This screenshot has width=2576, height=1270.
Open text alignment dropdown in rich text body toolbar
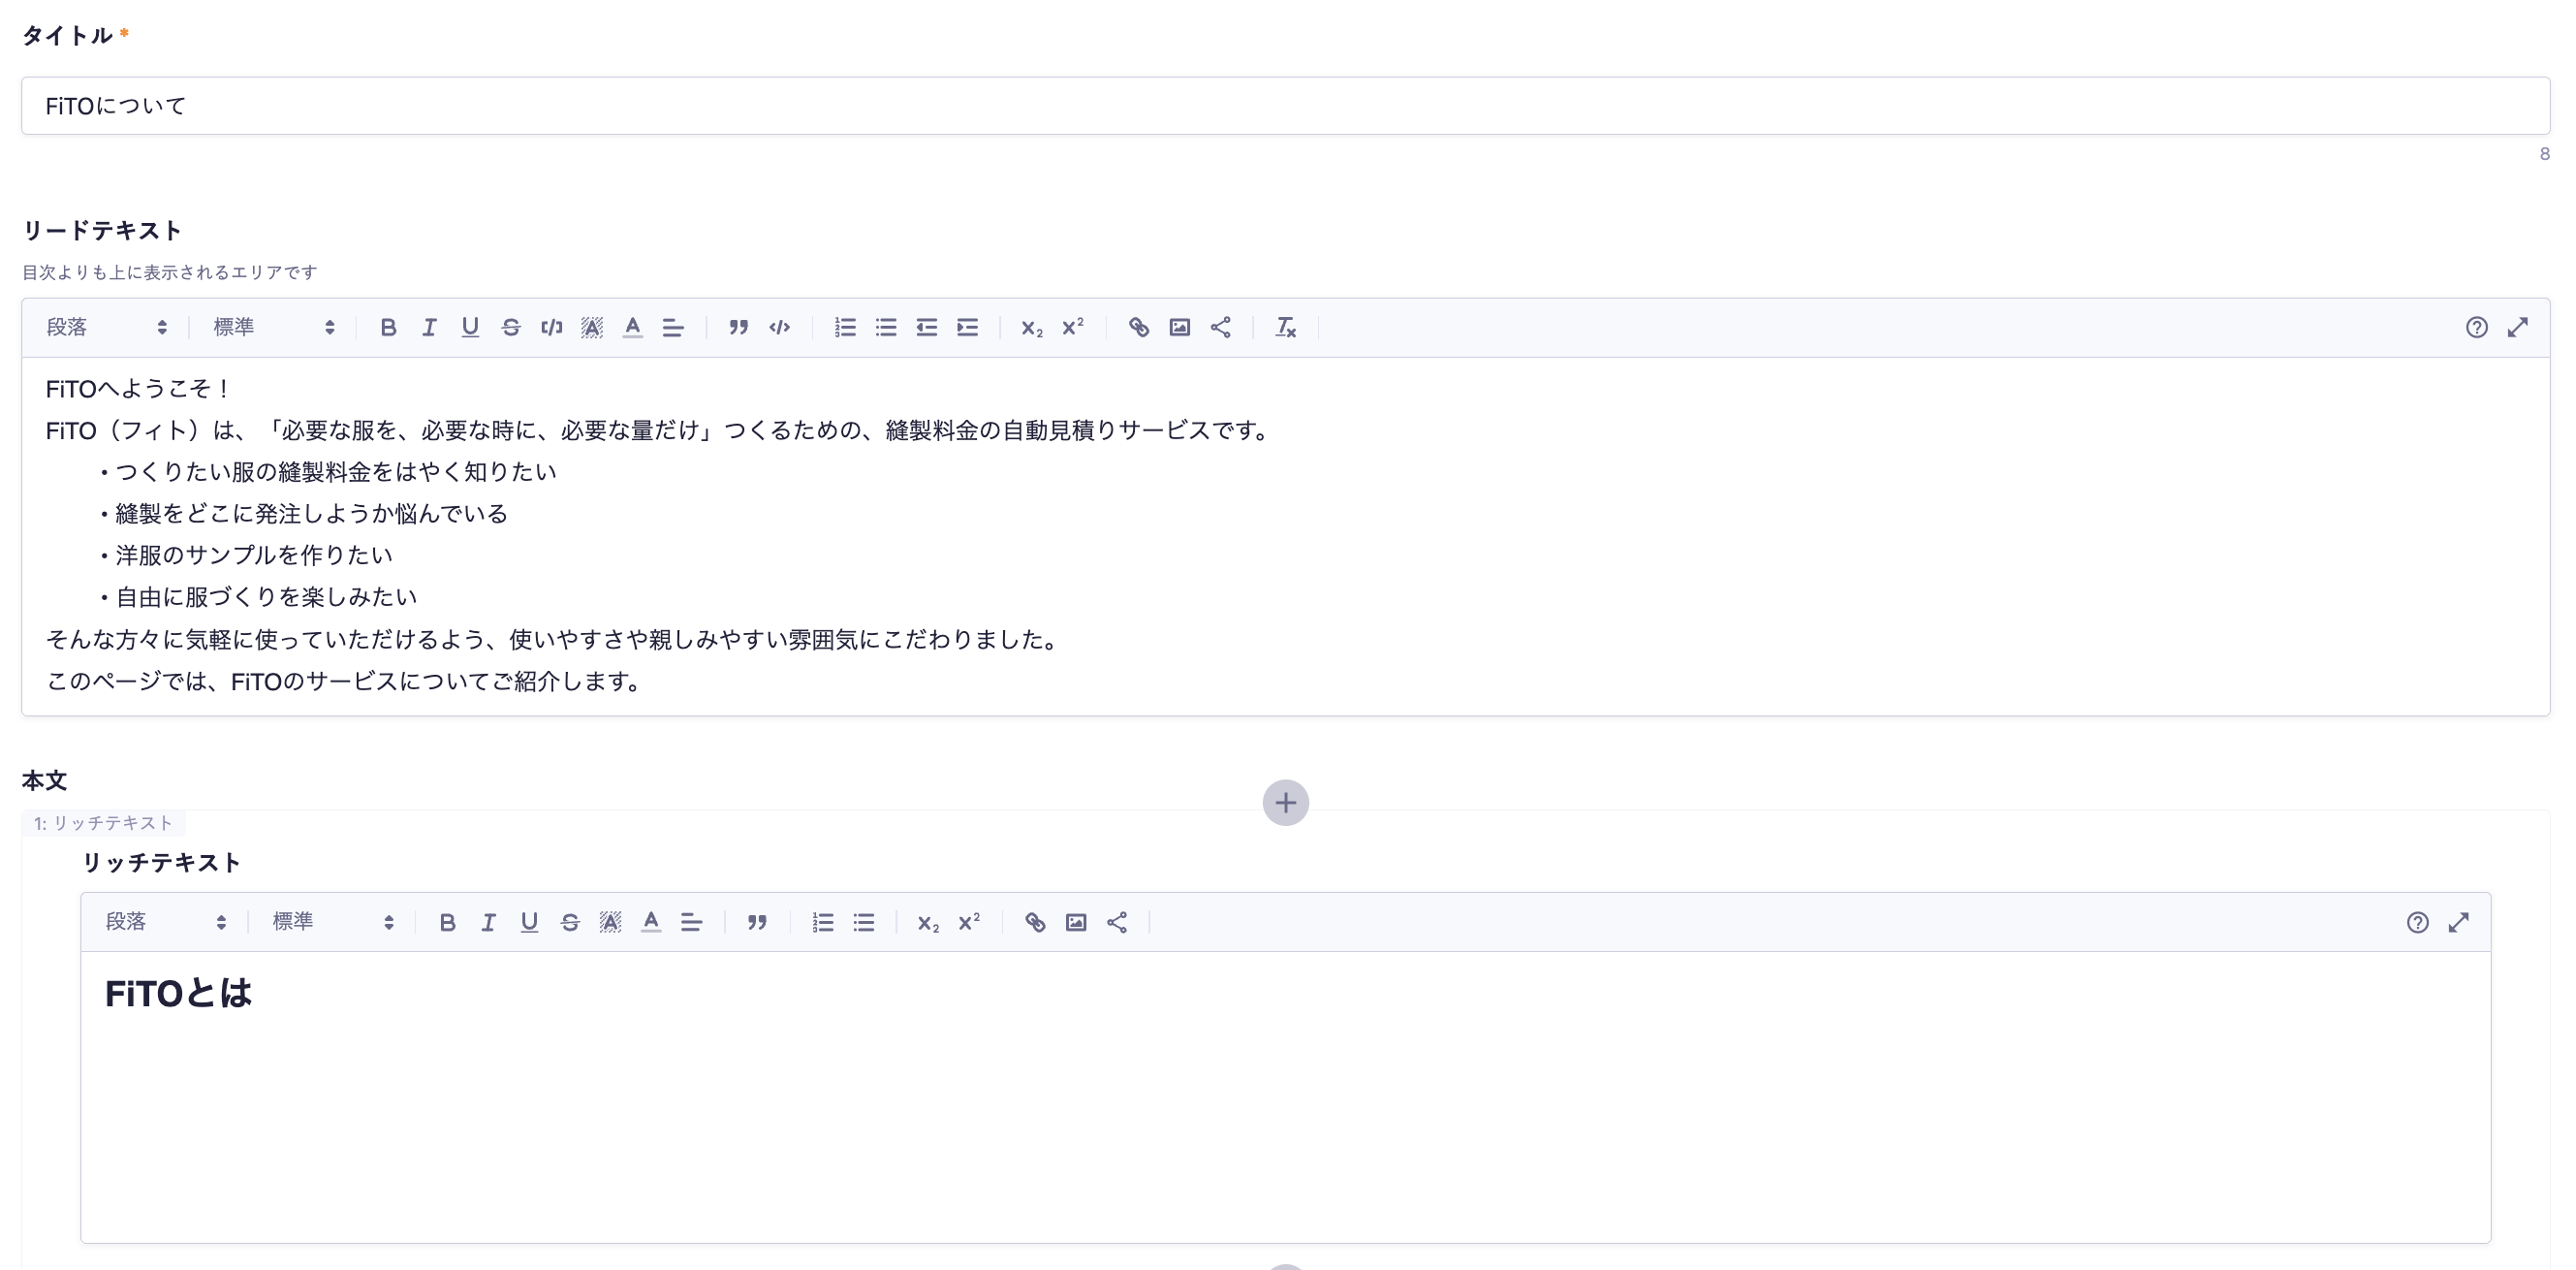point(692,922)
